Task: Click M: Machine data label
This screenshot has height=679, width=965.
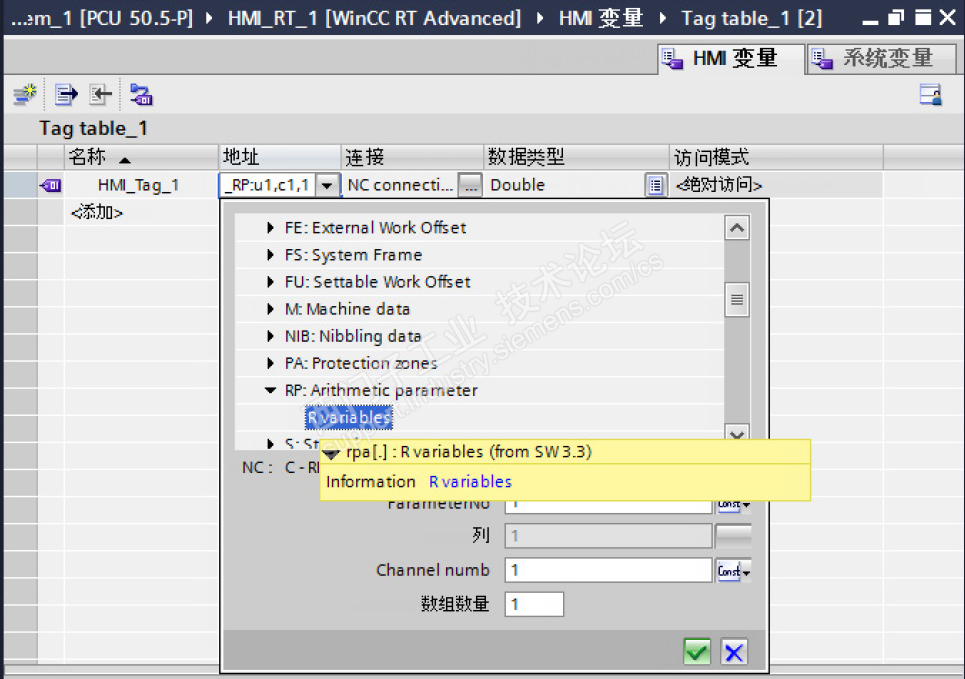Action: [x=347, y=309]
